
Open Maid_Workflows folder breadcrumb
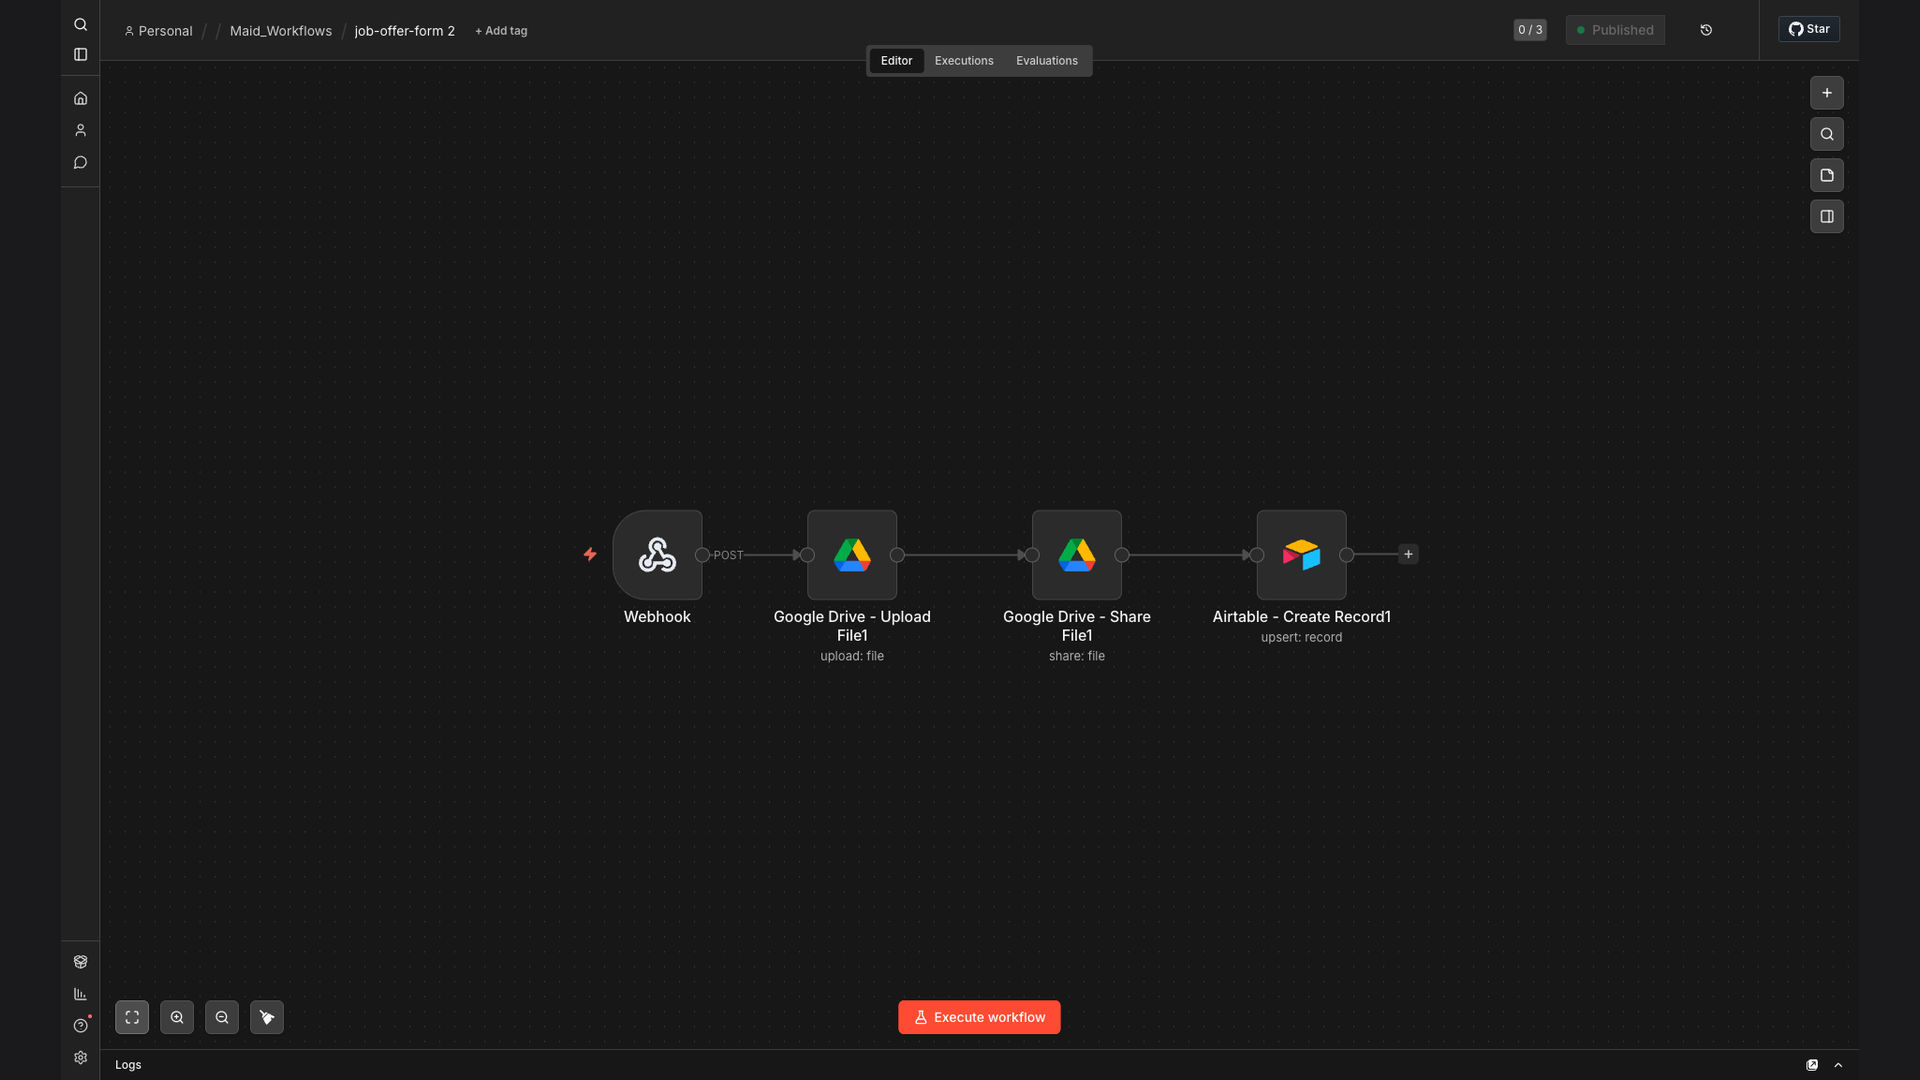(281, 31)
